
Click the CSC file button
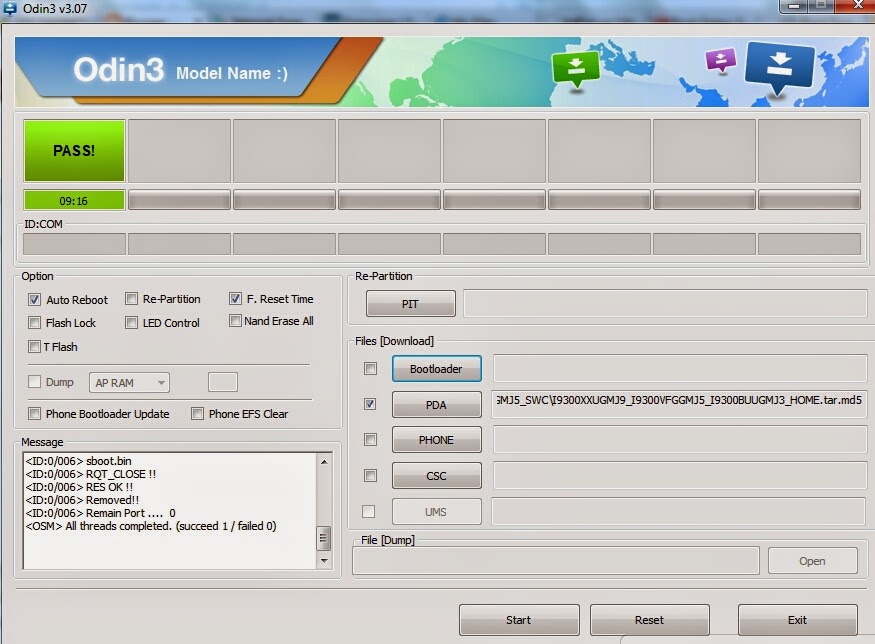[x=436, y=475]
